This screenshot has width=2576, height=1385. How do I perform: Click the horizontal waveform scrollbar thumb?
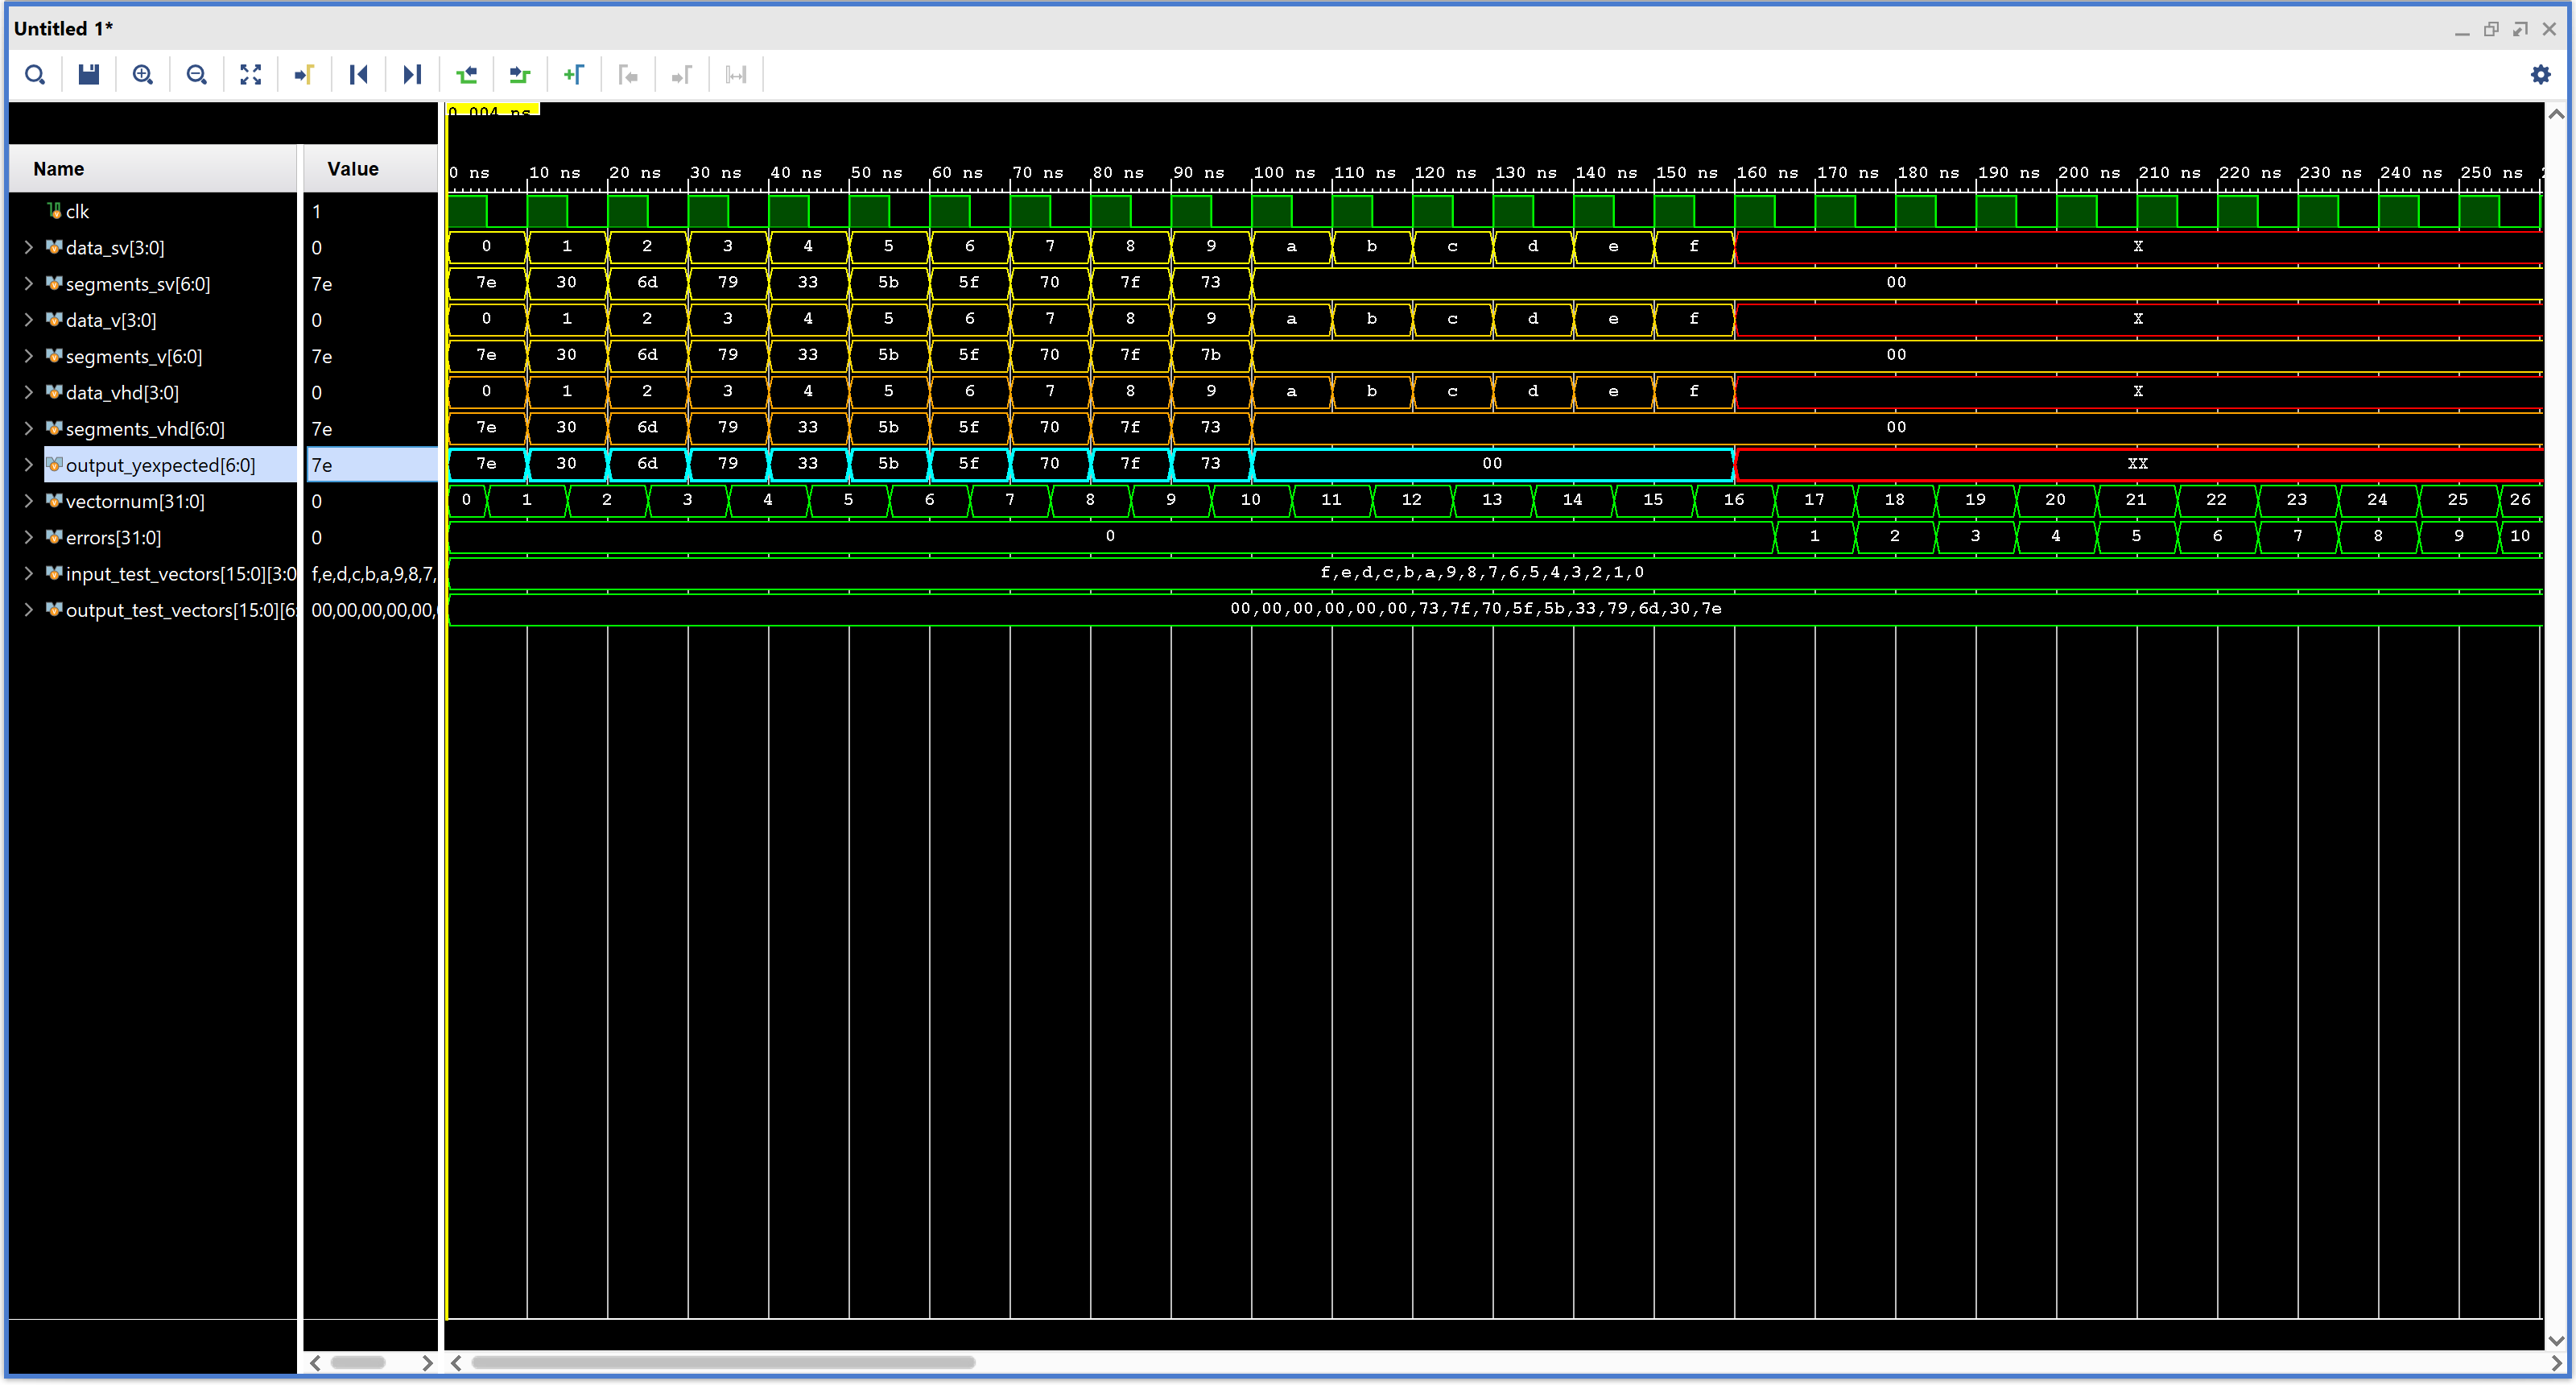(722, 1363)
